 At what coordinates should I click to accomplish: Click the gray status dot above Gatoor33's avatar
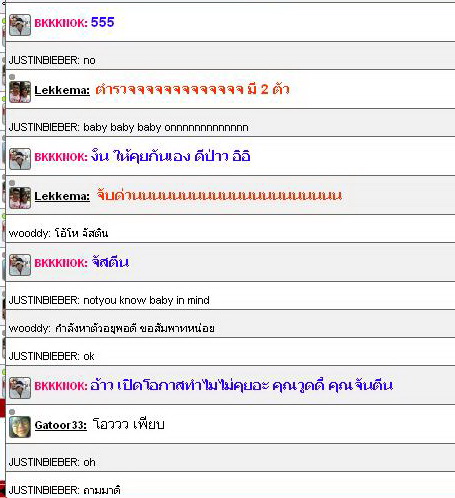12,412
